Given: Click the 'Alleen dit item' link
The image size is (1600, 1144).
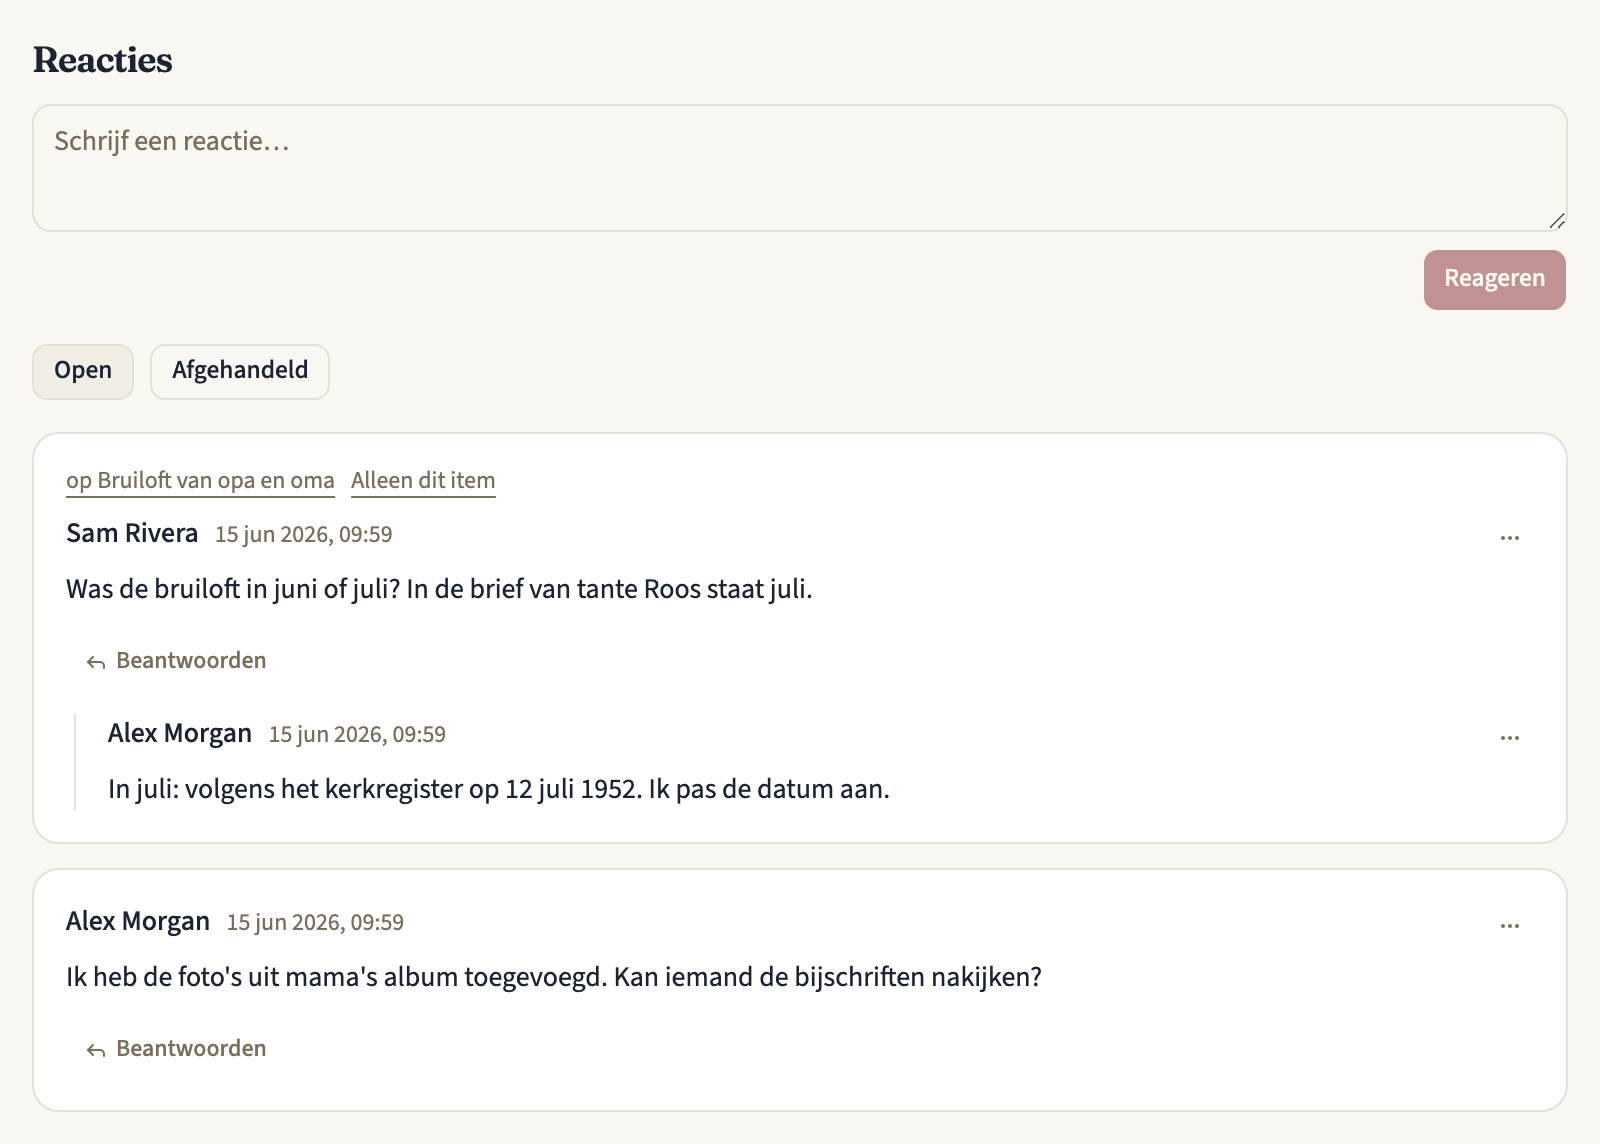Looking at the screenshot, I should click(x=423, y=481).
